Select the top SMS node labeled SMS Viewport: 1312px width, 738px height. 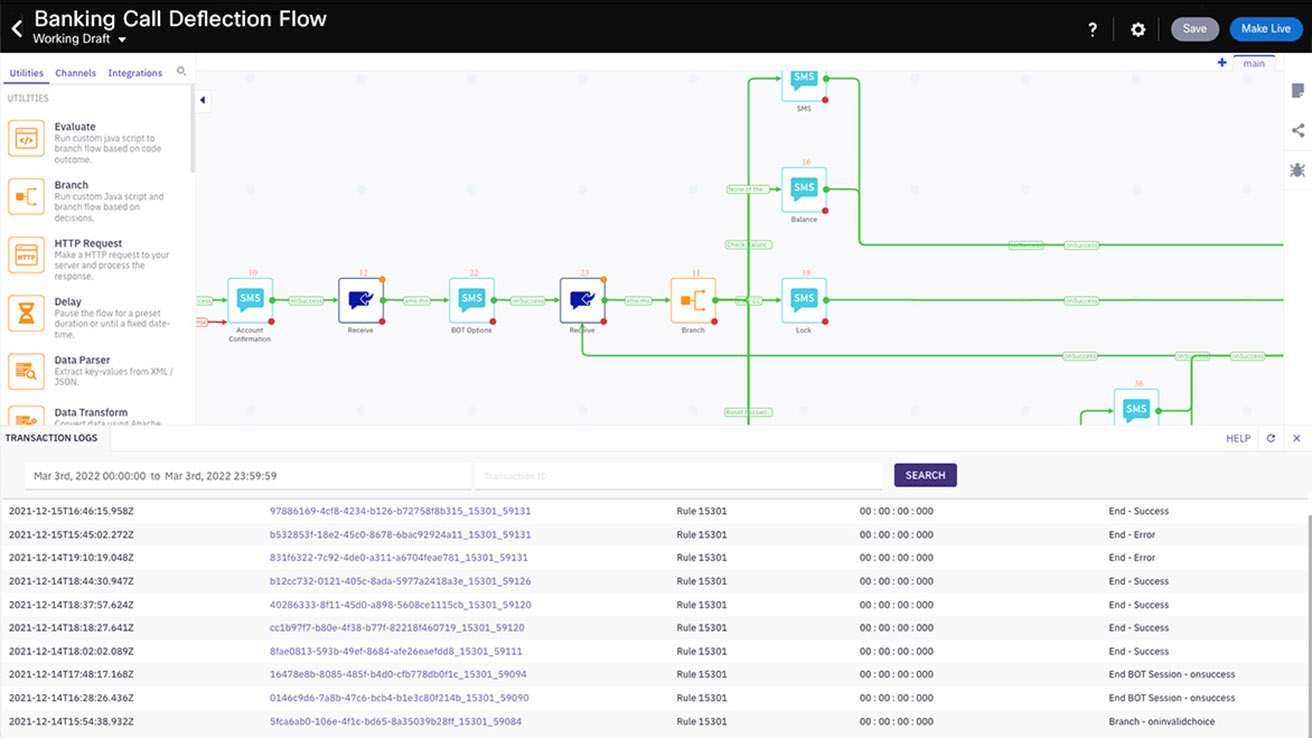pyautogui.click(x=804, y=84)
